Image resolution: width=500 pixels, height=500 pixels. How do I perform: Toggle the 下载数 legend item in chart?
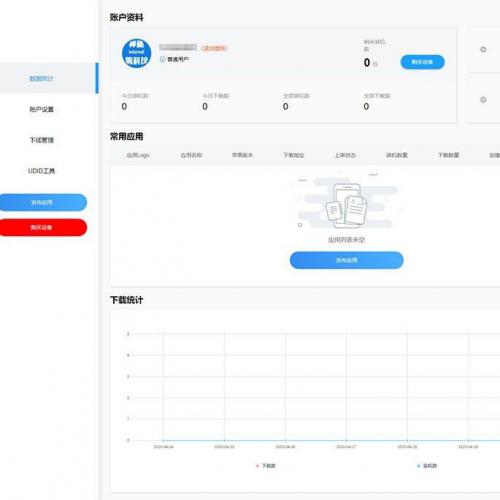point(266,466)
